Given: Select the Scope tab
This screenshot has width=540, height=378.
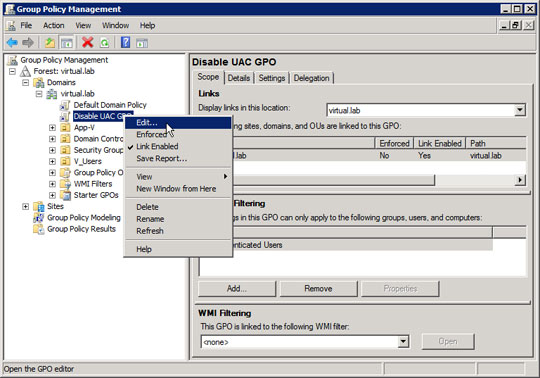Looking at the screenshot, I should coord(208,77).
